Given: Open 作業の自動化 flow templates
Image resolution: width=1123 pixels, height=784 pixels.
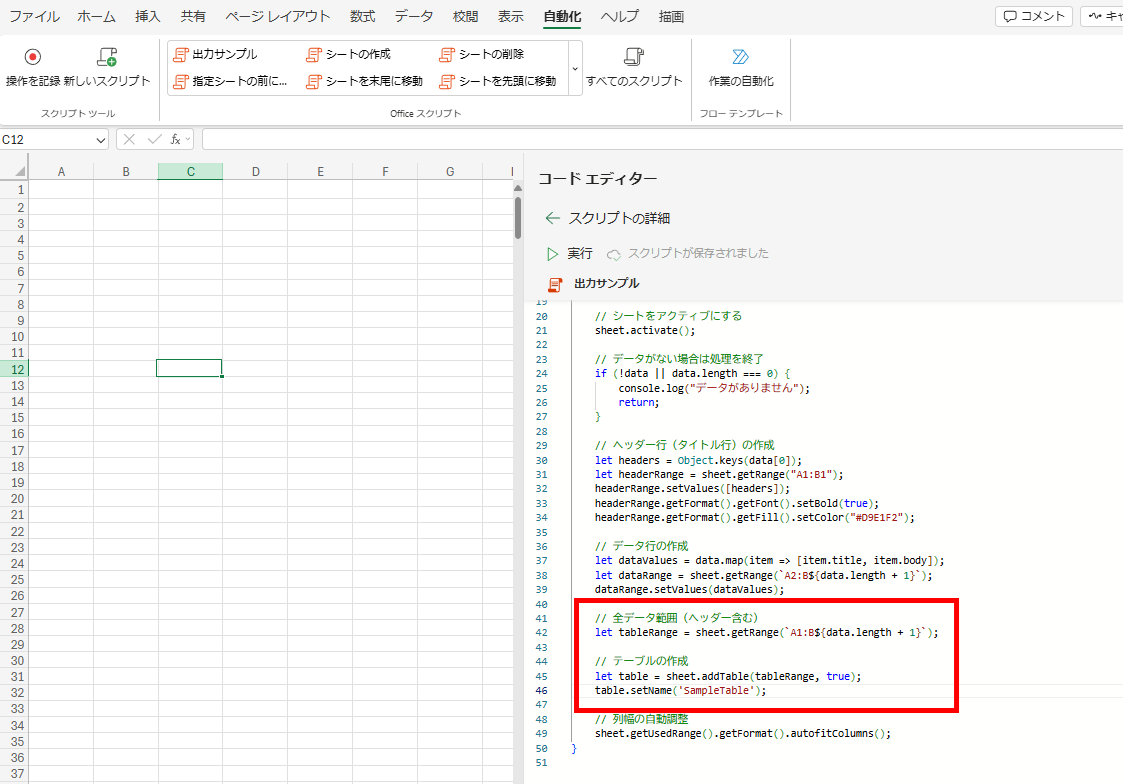Looking at the screenshot, I should click(740, 66).
